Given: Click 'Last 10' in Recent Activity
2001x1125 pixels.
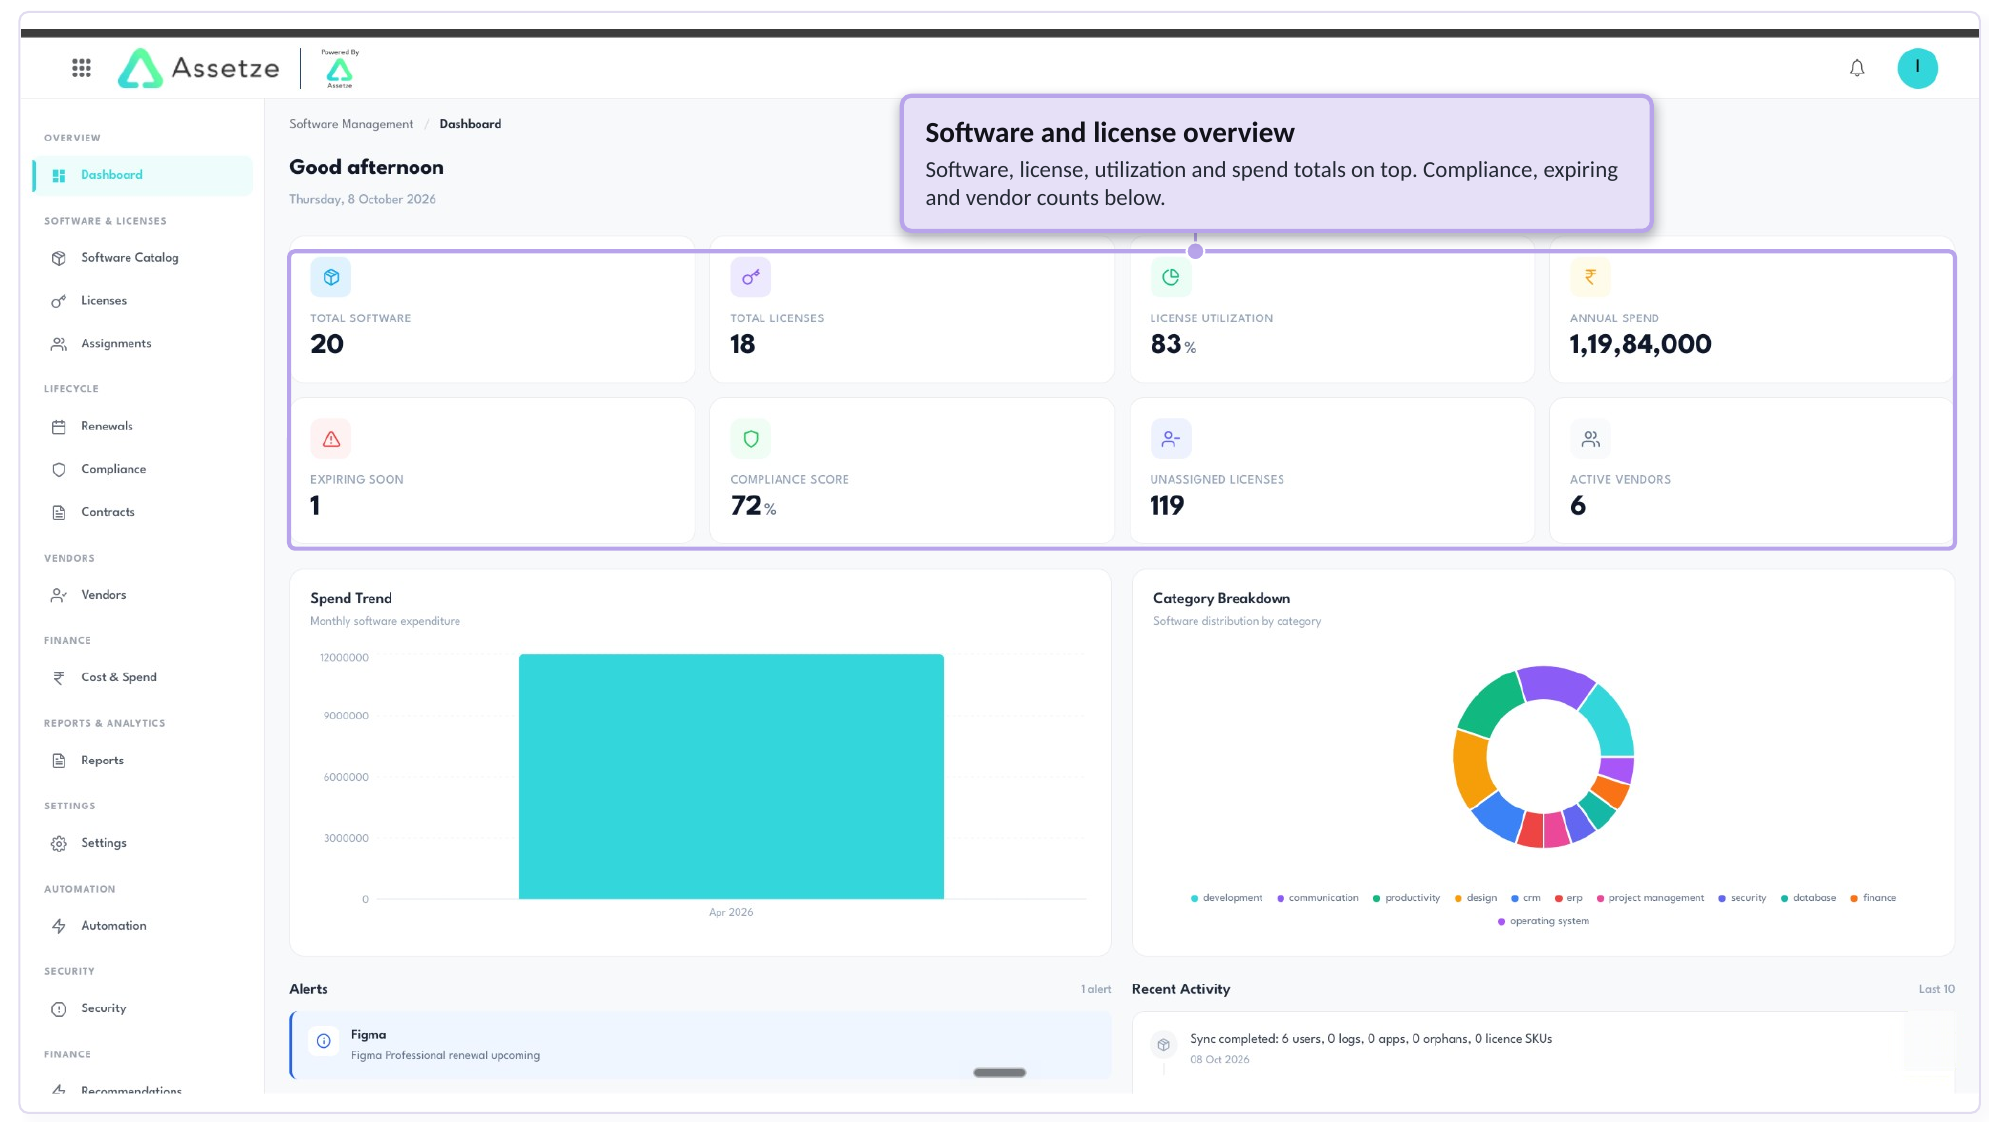Looking at the screenshot, I should pos(1936,989).
